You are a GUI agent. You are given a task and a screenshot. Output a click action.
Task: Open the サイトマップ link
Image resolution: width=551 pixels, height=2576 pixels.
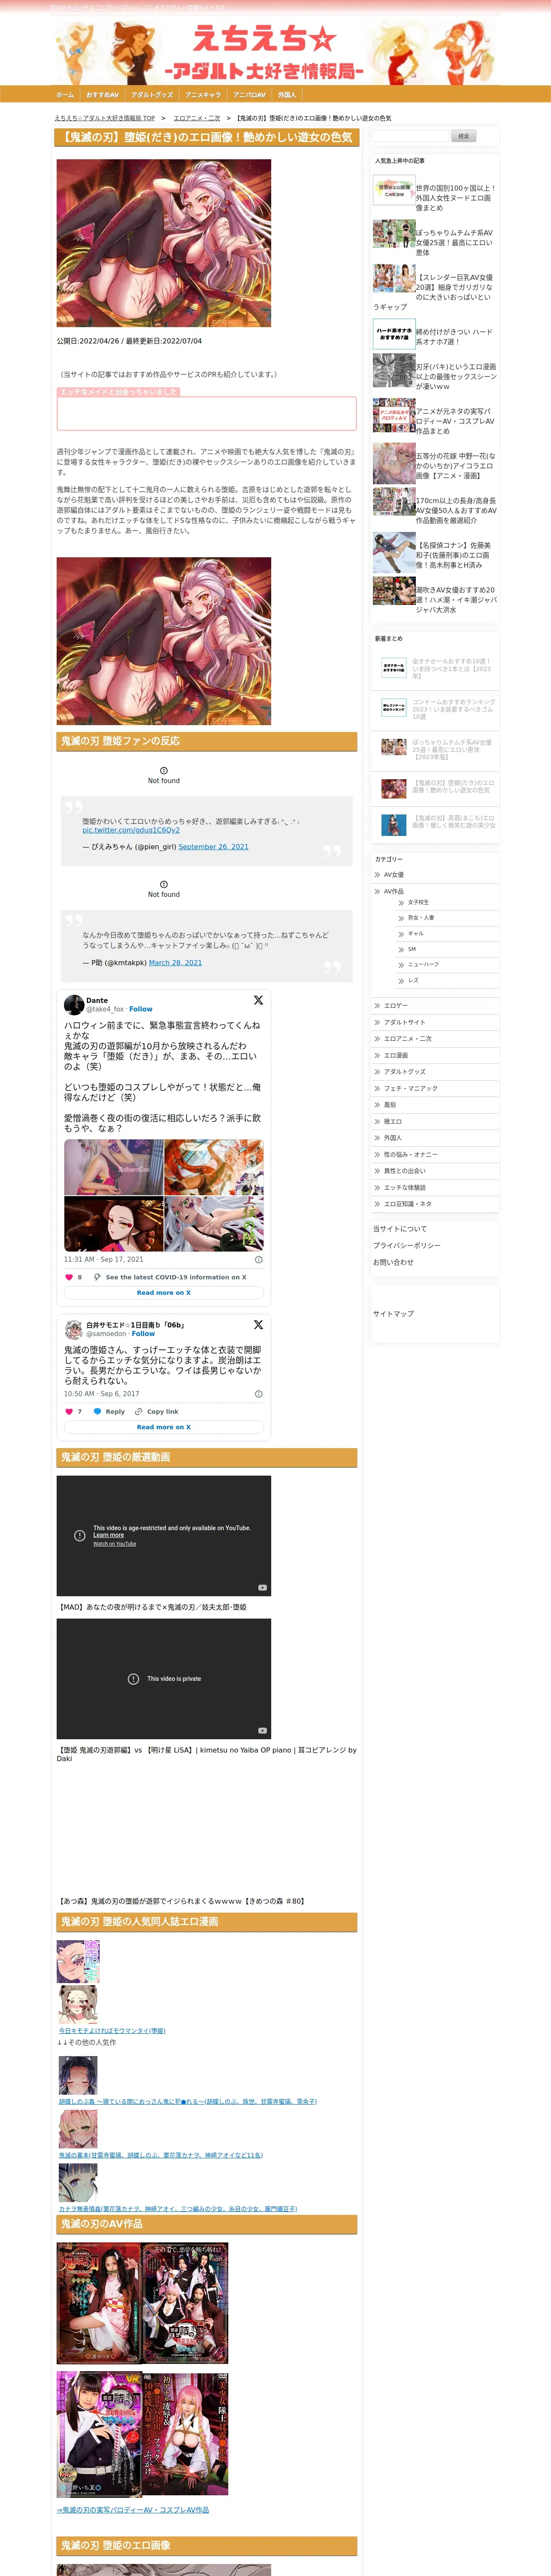coord(393,1314)
